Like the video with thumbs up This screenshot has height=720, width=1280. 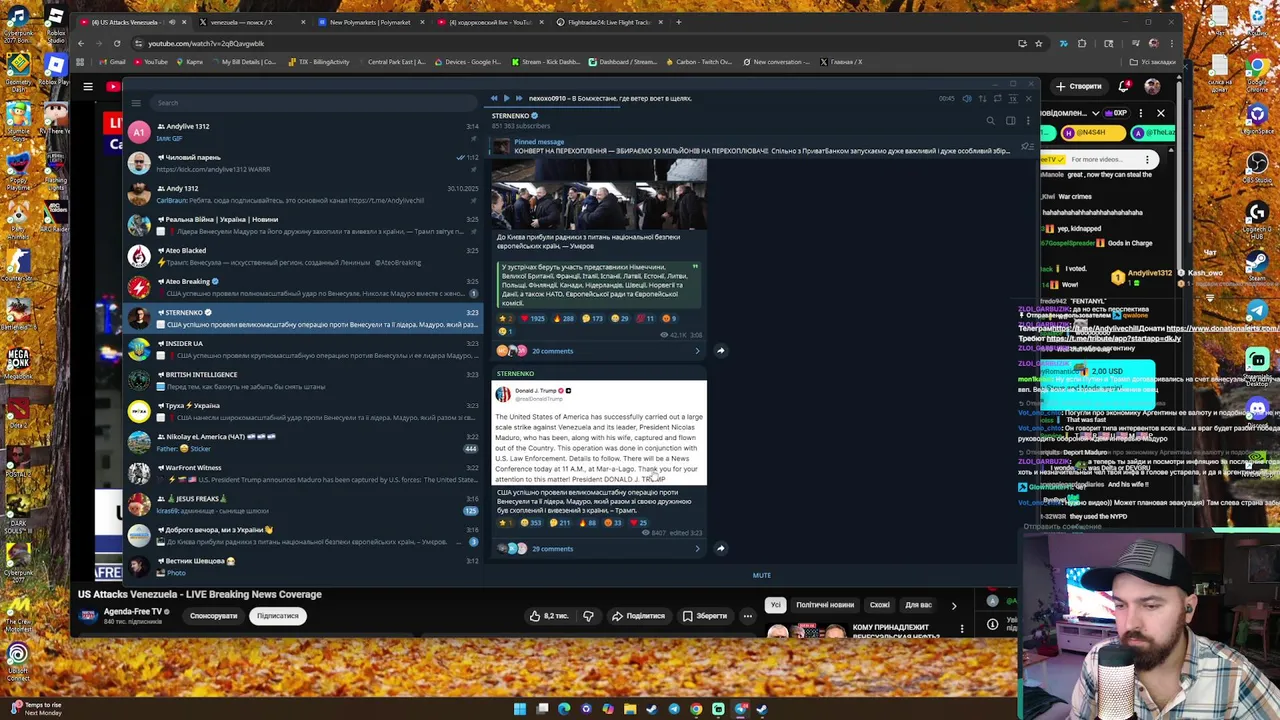point(550,616)
